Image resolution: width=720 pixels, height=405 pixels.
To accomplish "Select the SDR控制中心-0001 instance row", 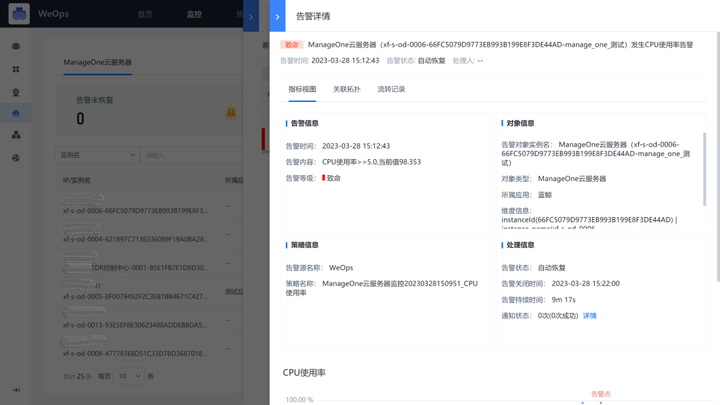I will [150, 268].
